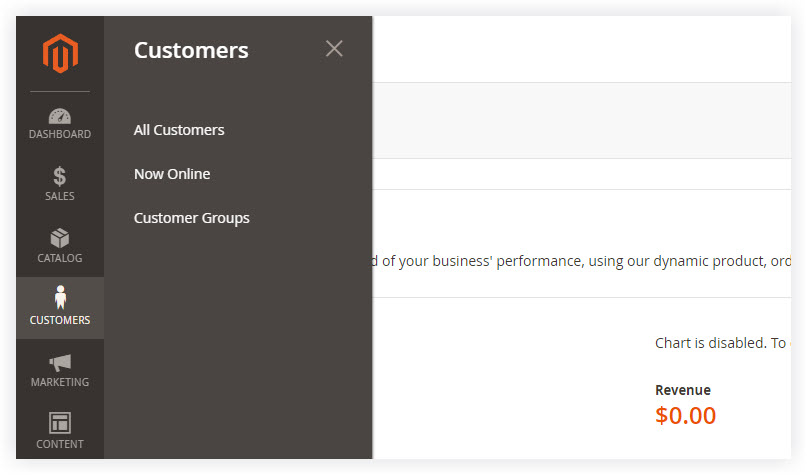807x475 pixels.
Task: Open the Dashboard gauge icon
Action: pyautogui.click(x=60, y=116)
